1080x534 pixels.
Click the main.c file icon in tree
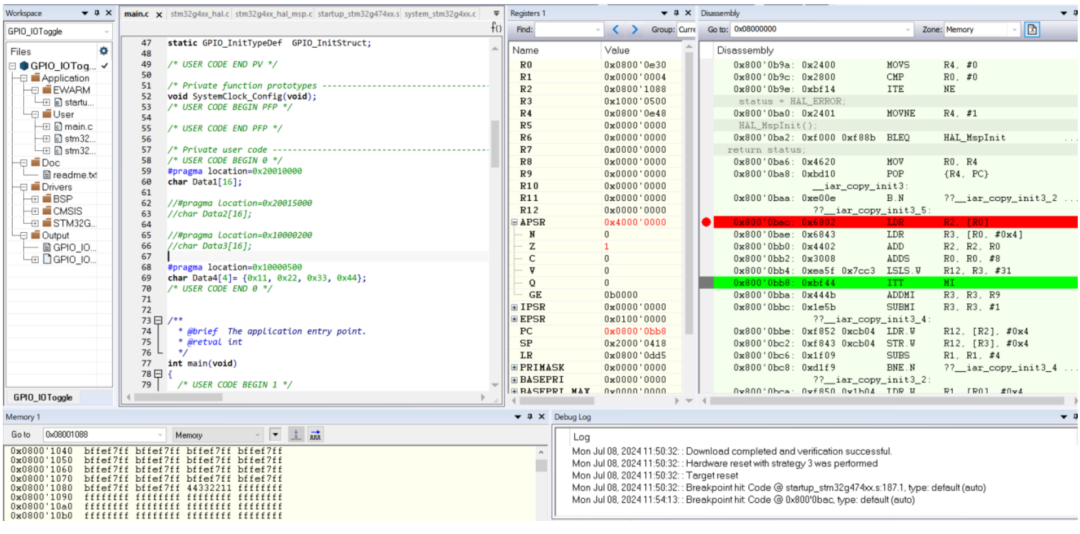point(57,126)
